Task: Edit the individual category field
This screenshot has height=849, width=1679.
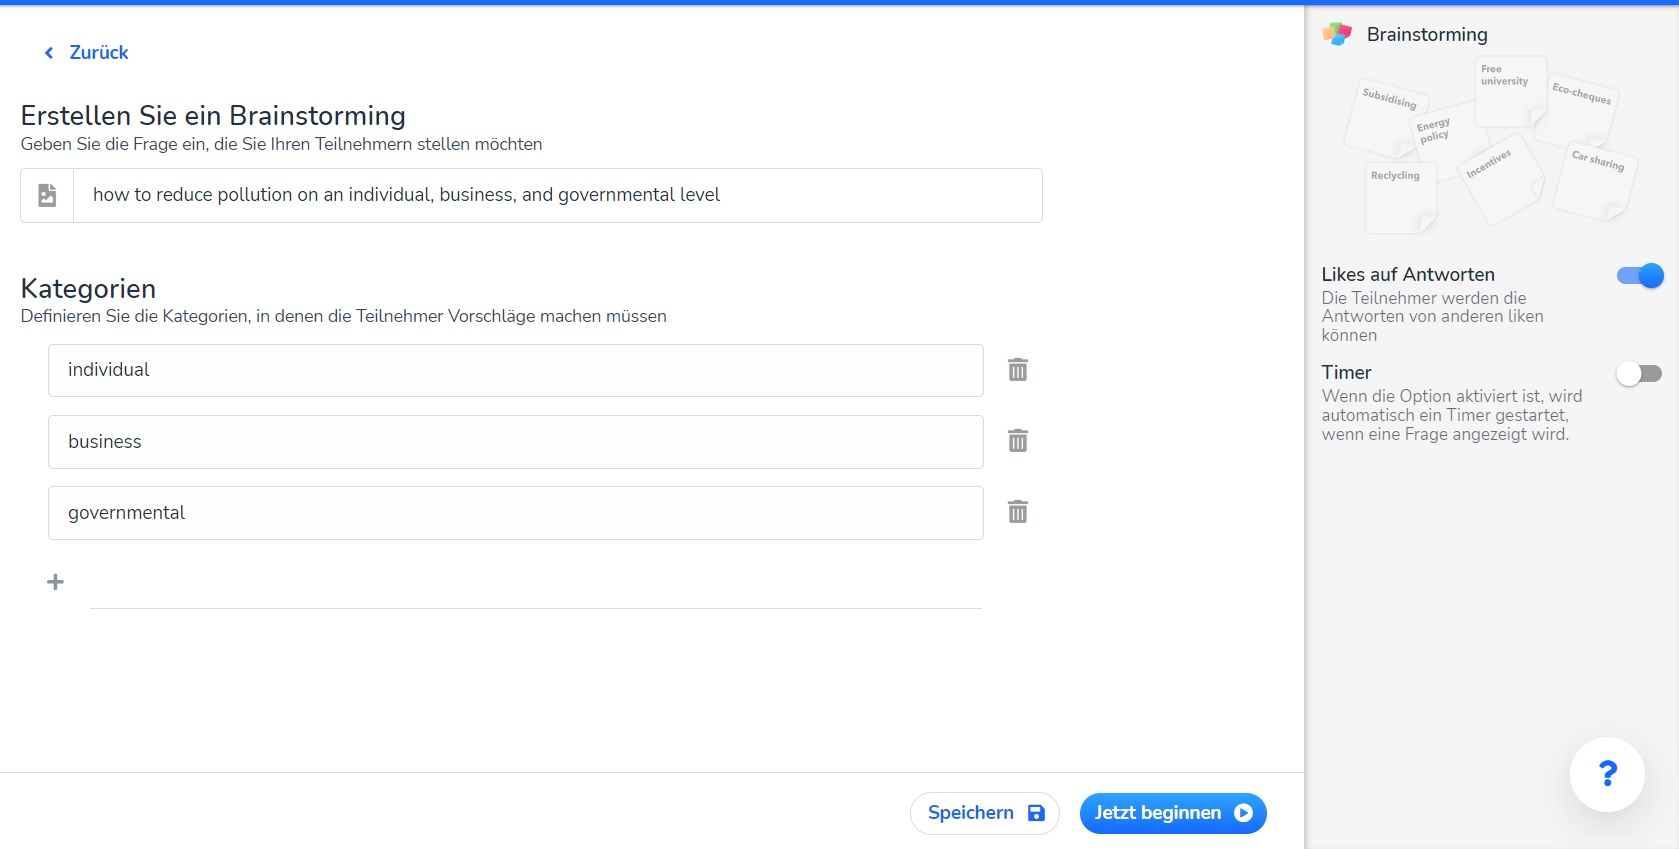Action: point(515,370)
